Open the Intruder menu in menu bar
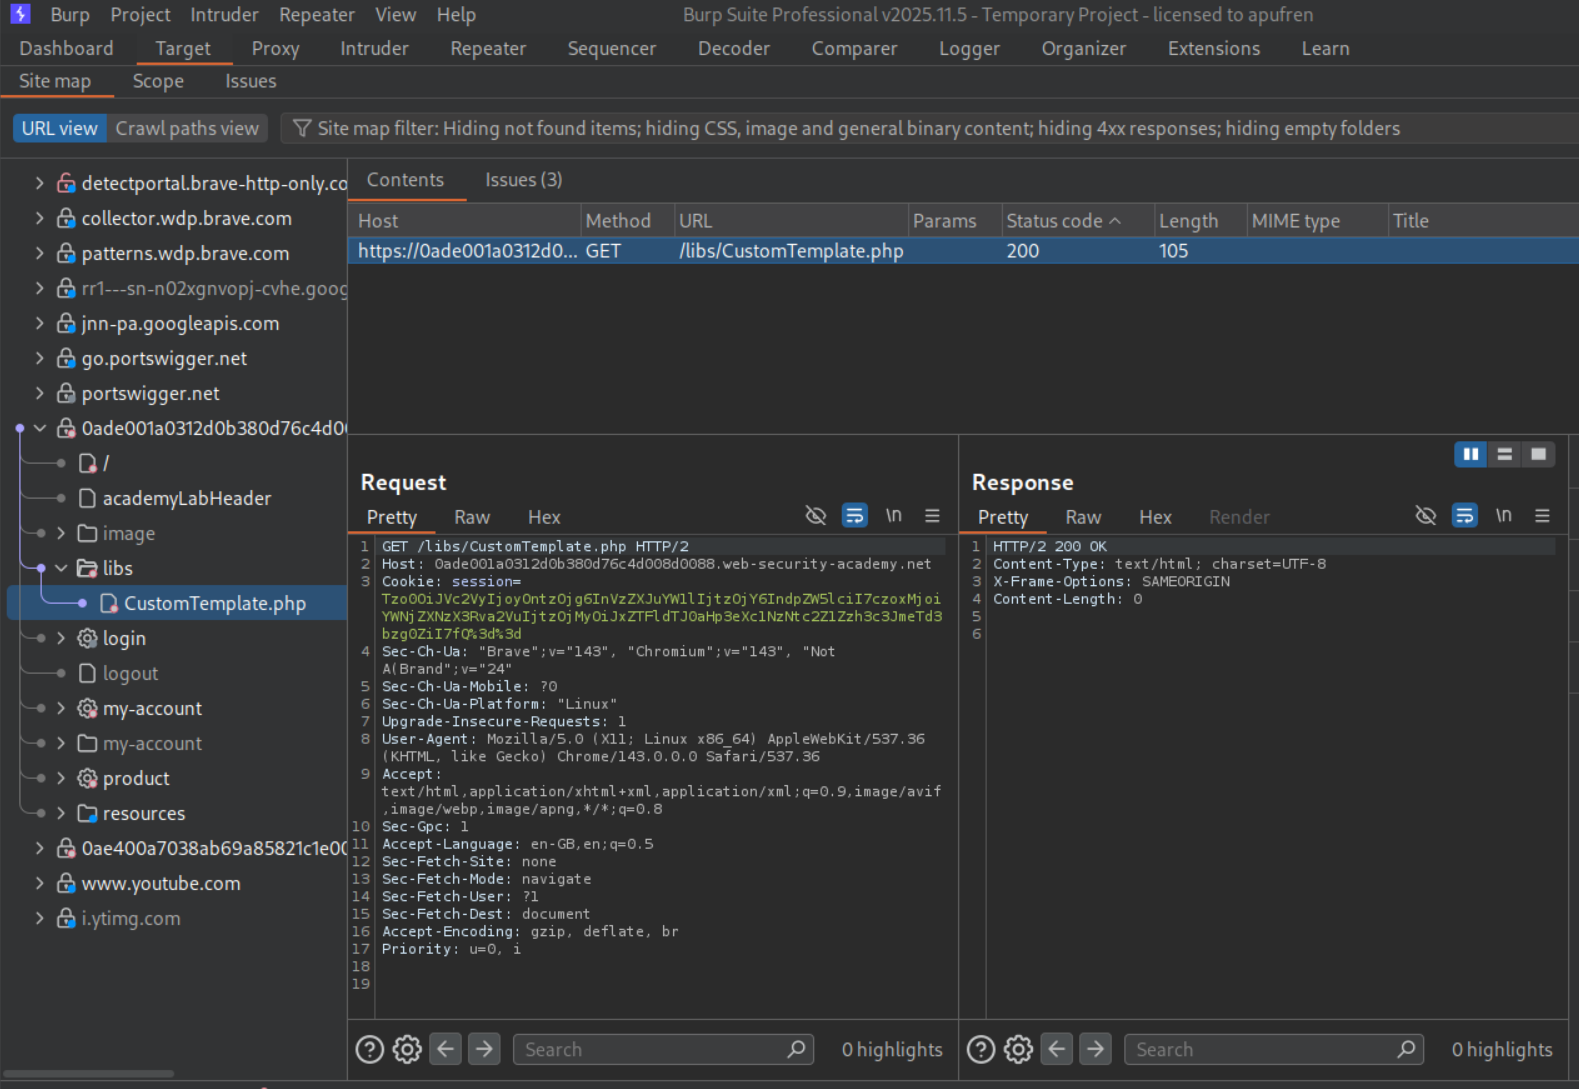The image size is (1579, 1089). coord(224,15)
